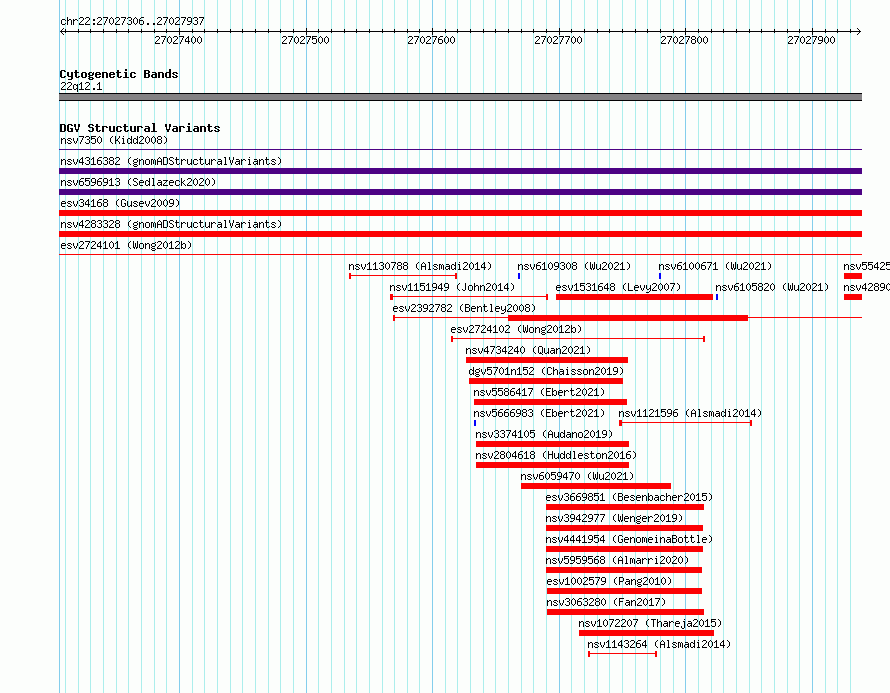Click the 27027400 ruler position label
The height and width of the screenshot is (693, 890).
point(178,40)
